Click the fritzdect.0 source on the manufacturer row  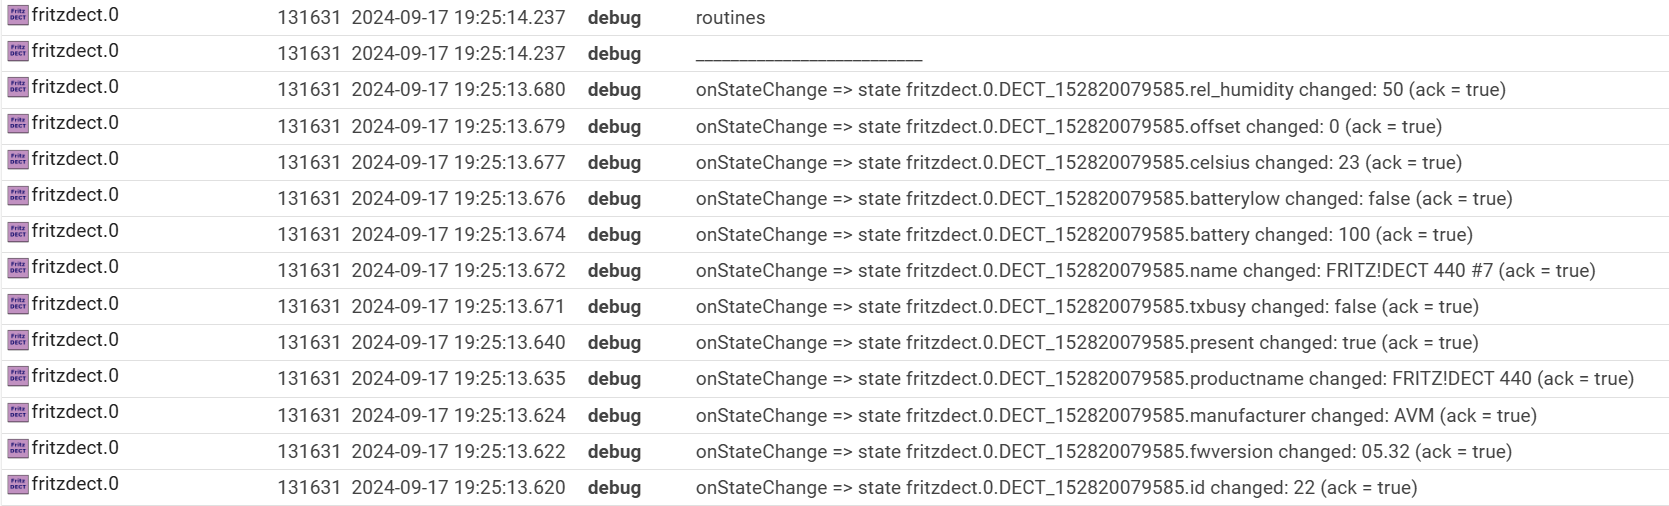(x=75, y=411)
